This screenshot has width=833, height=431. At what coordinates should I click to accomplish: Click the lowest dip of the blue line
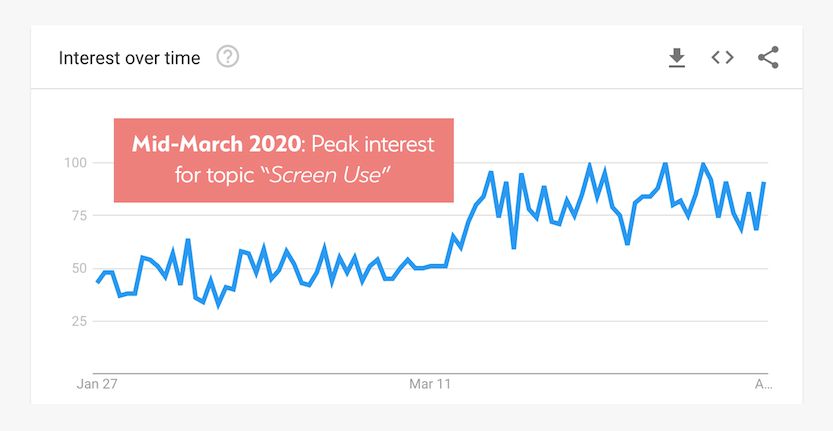point(218,304)
